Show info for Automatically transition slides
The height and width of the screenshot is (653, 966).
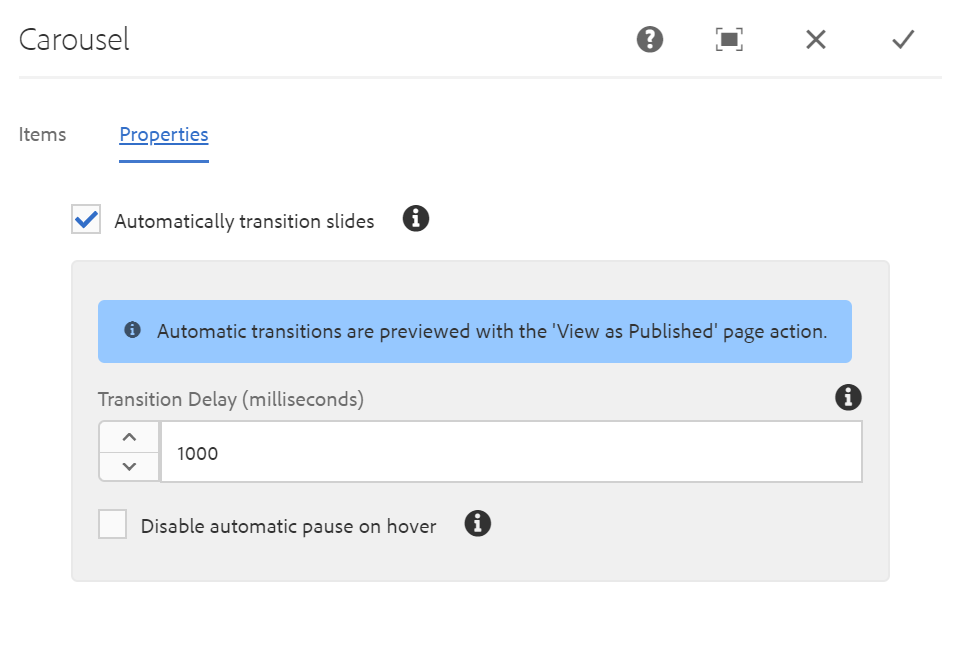coord(416,219)
